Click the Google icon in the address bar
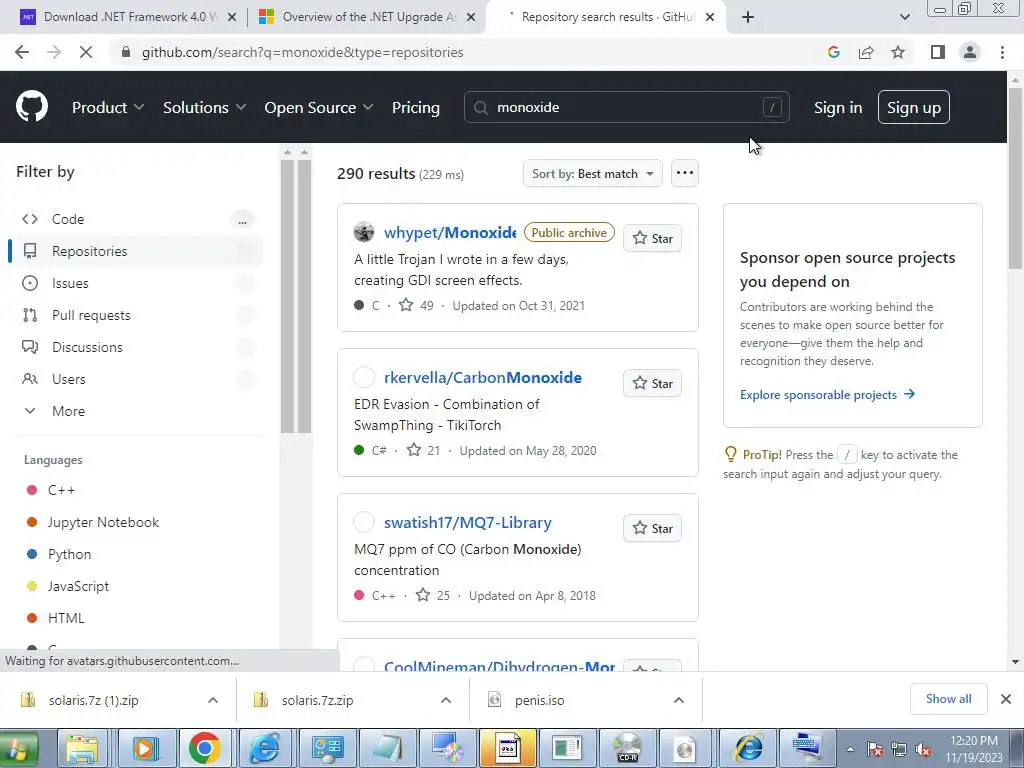Screen dimensions: 1024x768 833,52
